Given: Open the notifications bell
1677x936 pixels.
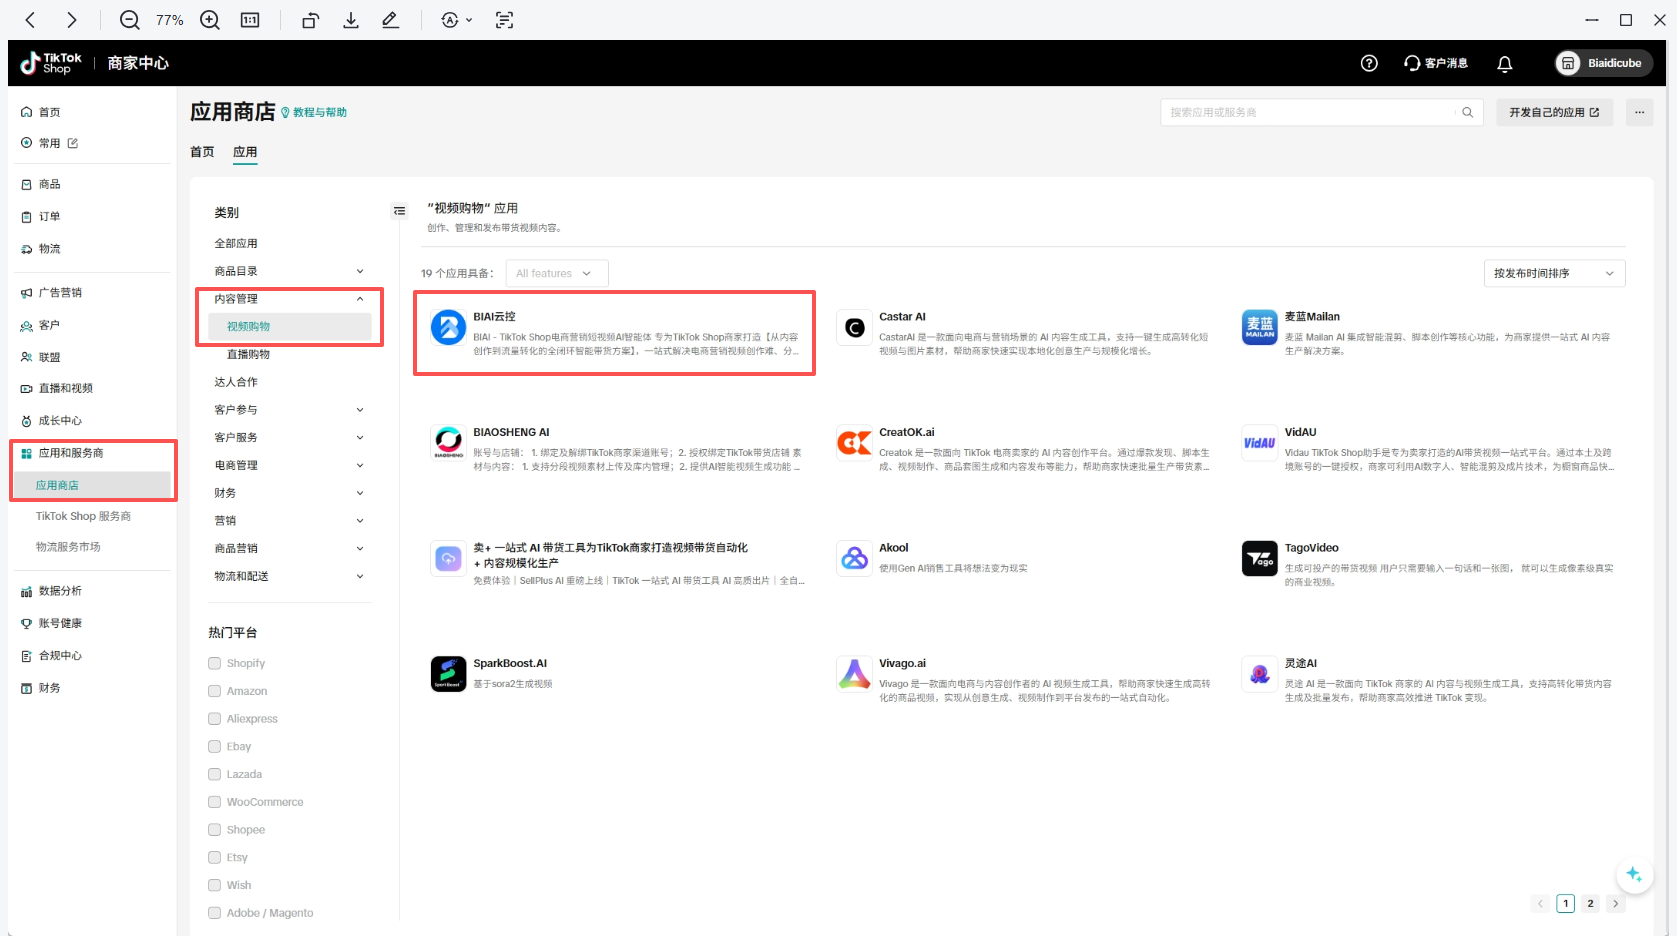Looking at the screenshot, I should coord(1504,63).
